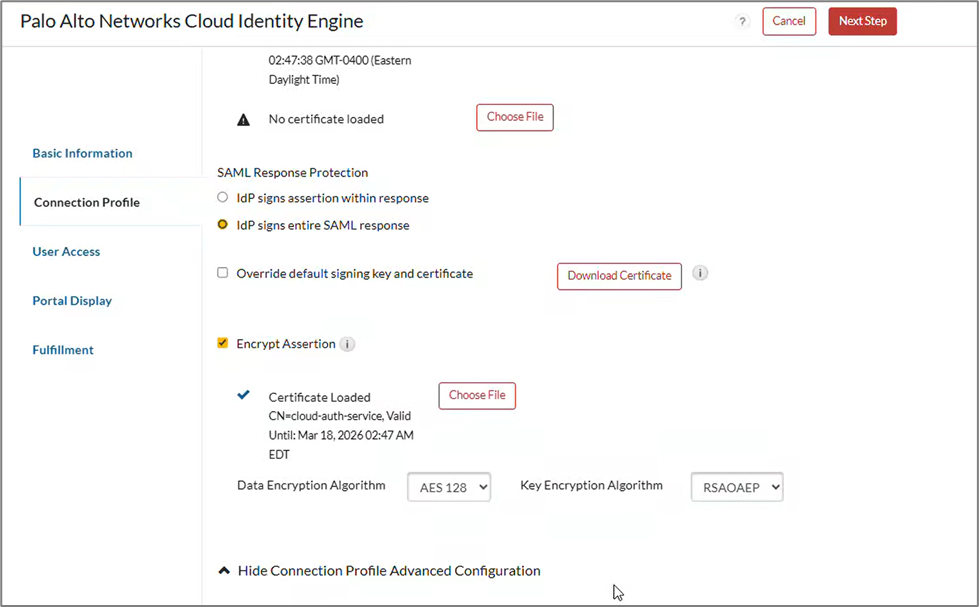The image size is (979, 607).
Task: Click the warning triangle beside No certificate loaded
Action: [x=243, y=120]
